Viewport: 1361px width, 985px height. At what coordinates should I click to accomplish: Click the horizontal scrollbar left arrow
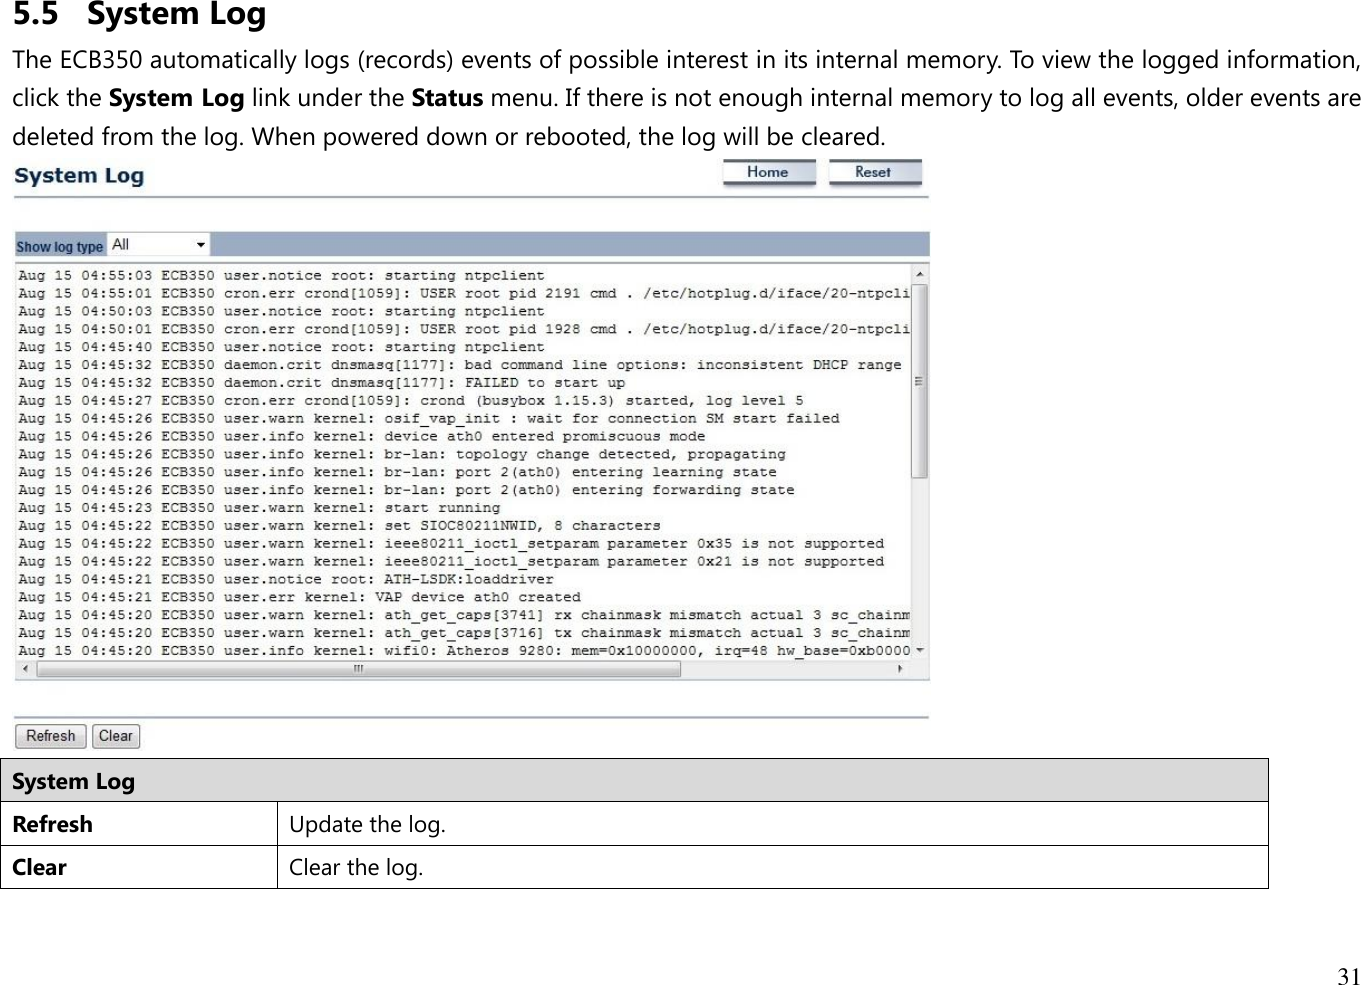coord(25,669)
